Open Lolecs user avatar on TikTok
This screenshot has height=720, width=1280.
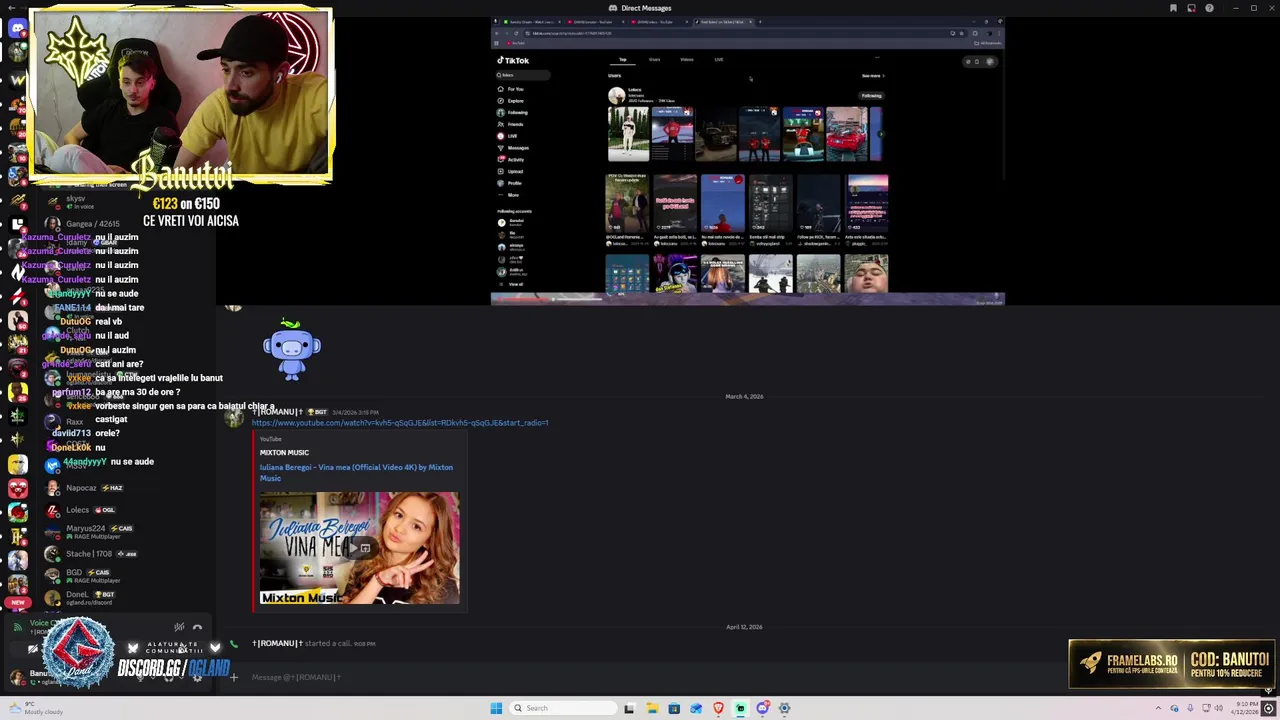pos(616,95)
